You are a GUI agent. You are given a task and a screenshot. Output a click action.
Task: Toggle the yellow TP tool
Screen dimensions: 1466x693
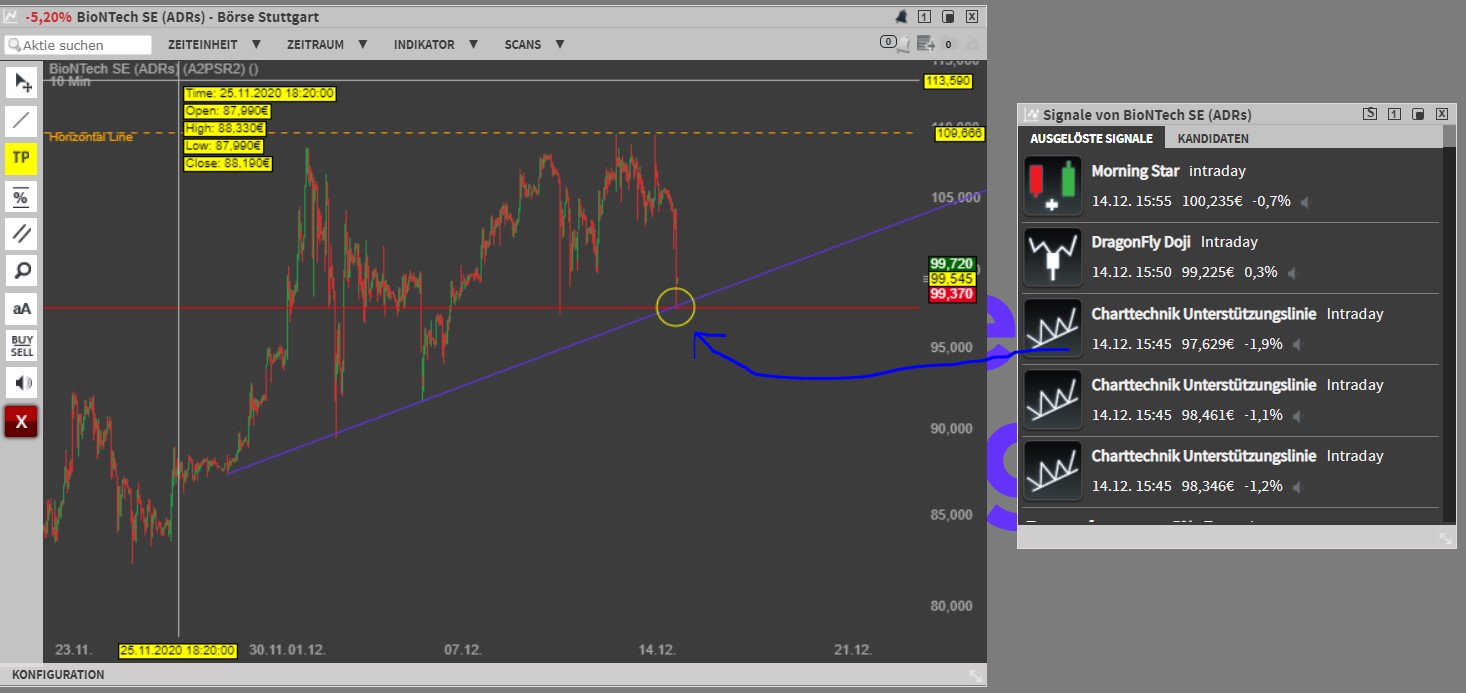click(x=21, y=158)
